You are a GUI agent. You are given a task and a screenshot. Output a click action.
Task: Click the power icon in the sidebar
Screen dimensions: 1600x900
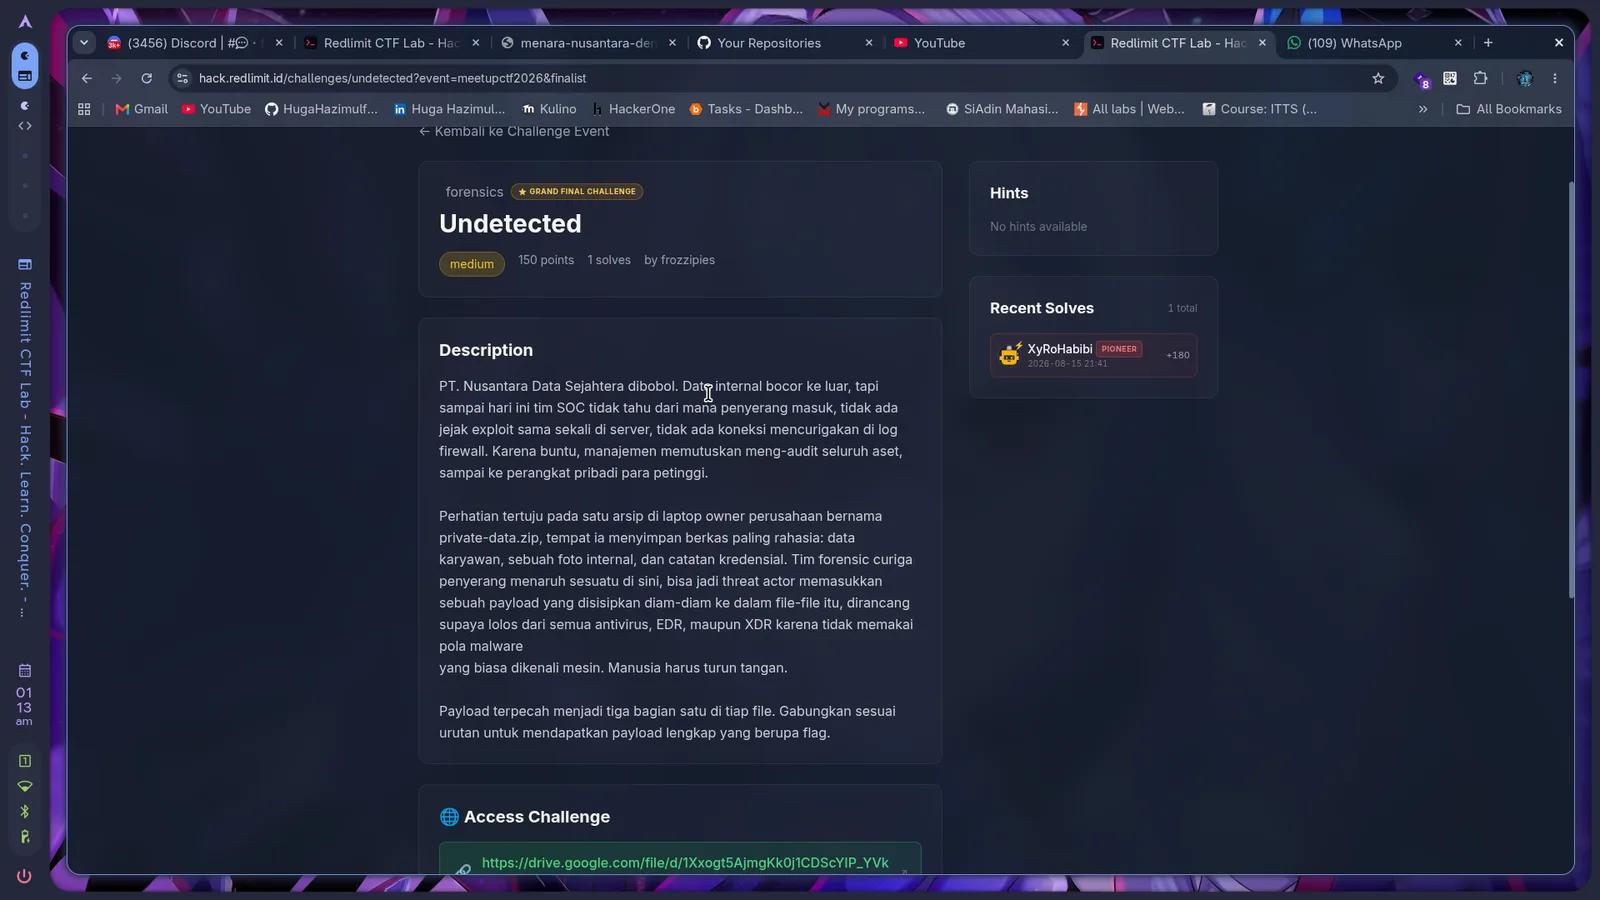[25, 876]
